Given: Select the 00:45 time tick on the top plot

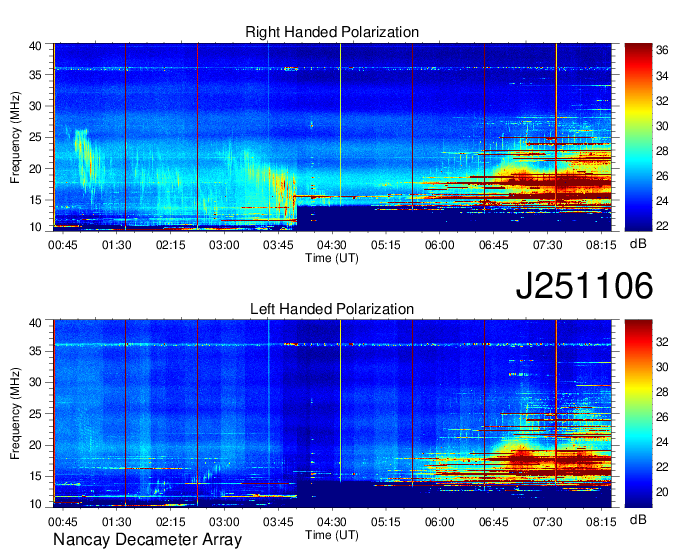Looking at the screenshot, I should pos(63,244).
